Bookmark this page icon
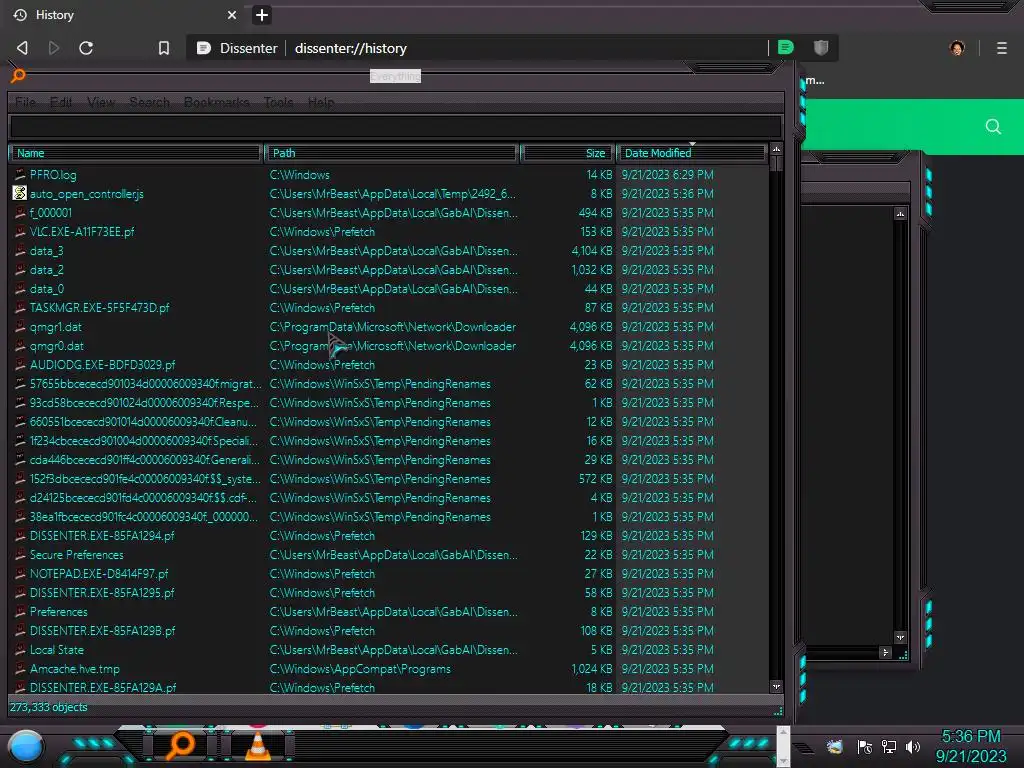This screenshot has height=768, width=1024. pos(164,48)
